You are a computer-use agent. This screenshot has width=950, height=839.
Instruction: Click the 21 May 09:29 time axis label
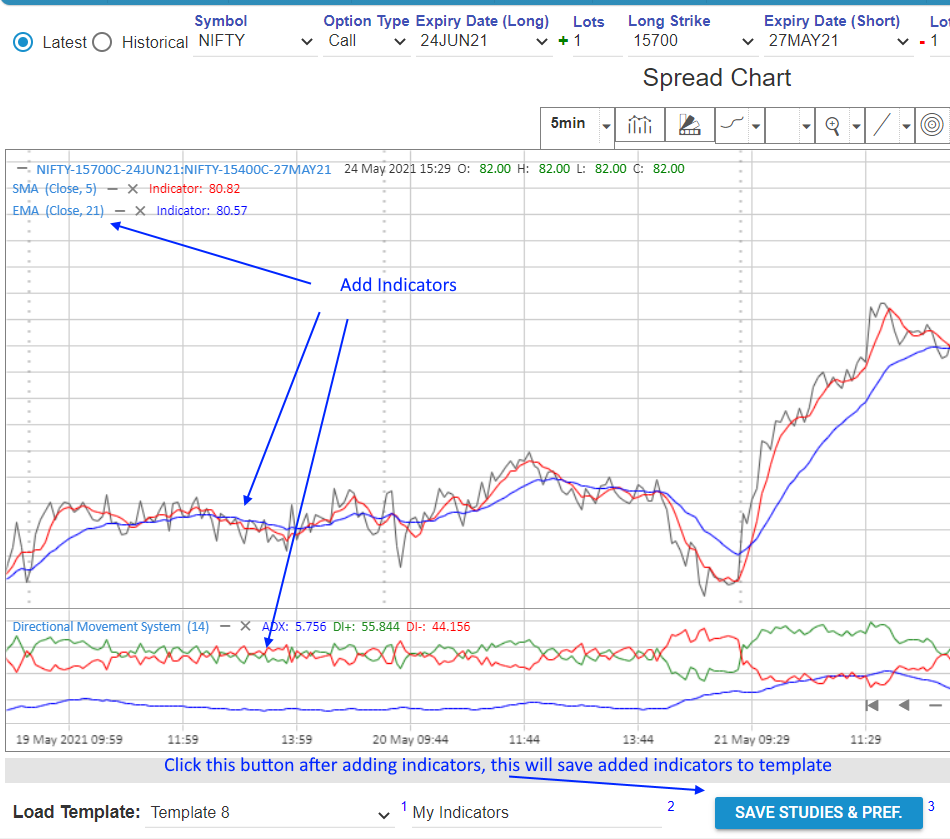click(751, 739)
